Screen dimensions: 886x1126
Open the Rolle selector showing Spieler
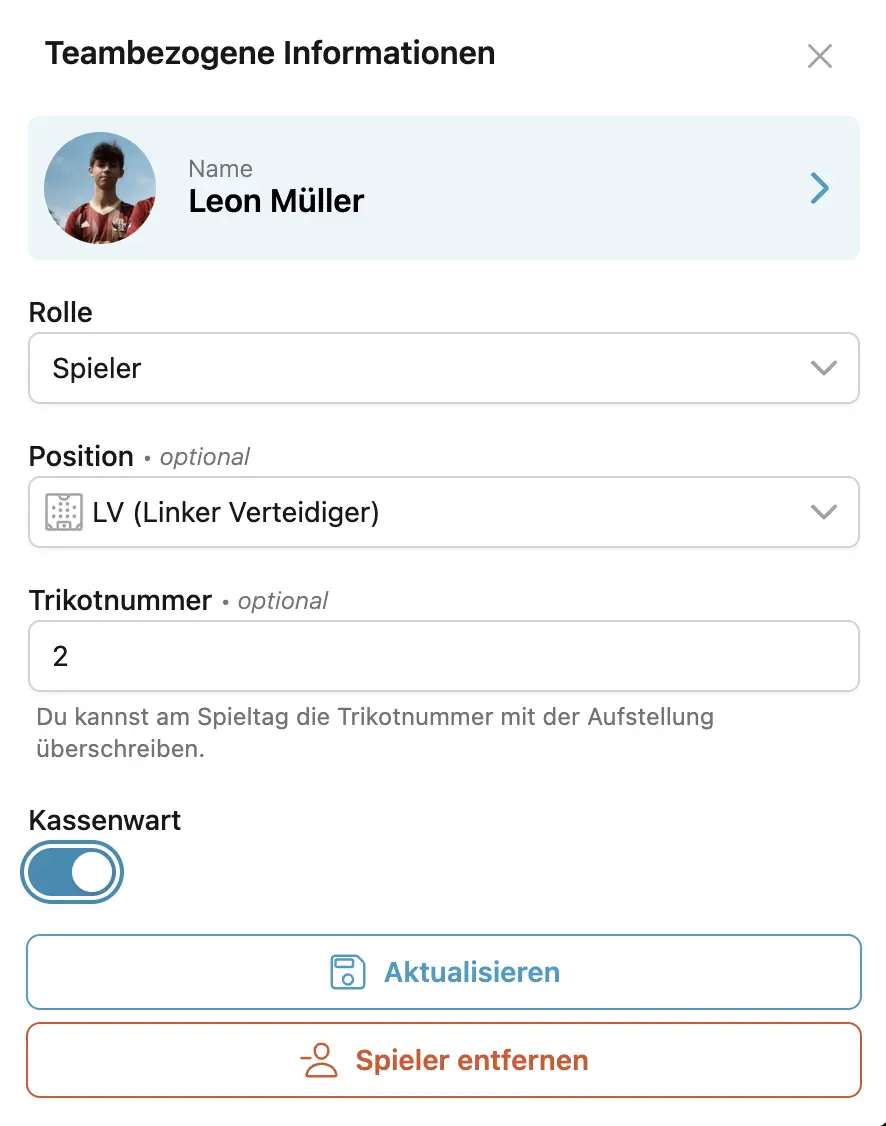pos(444,368)
